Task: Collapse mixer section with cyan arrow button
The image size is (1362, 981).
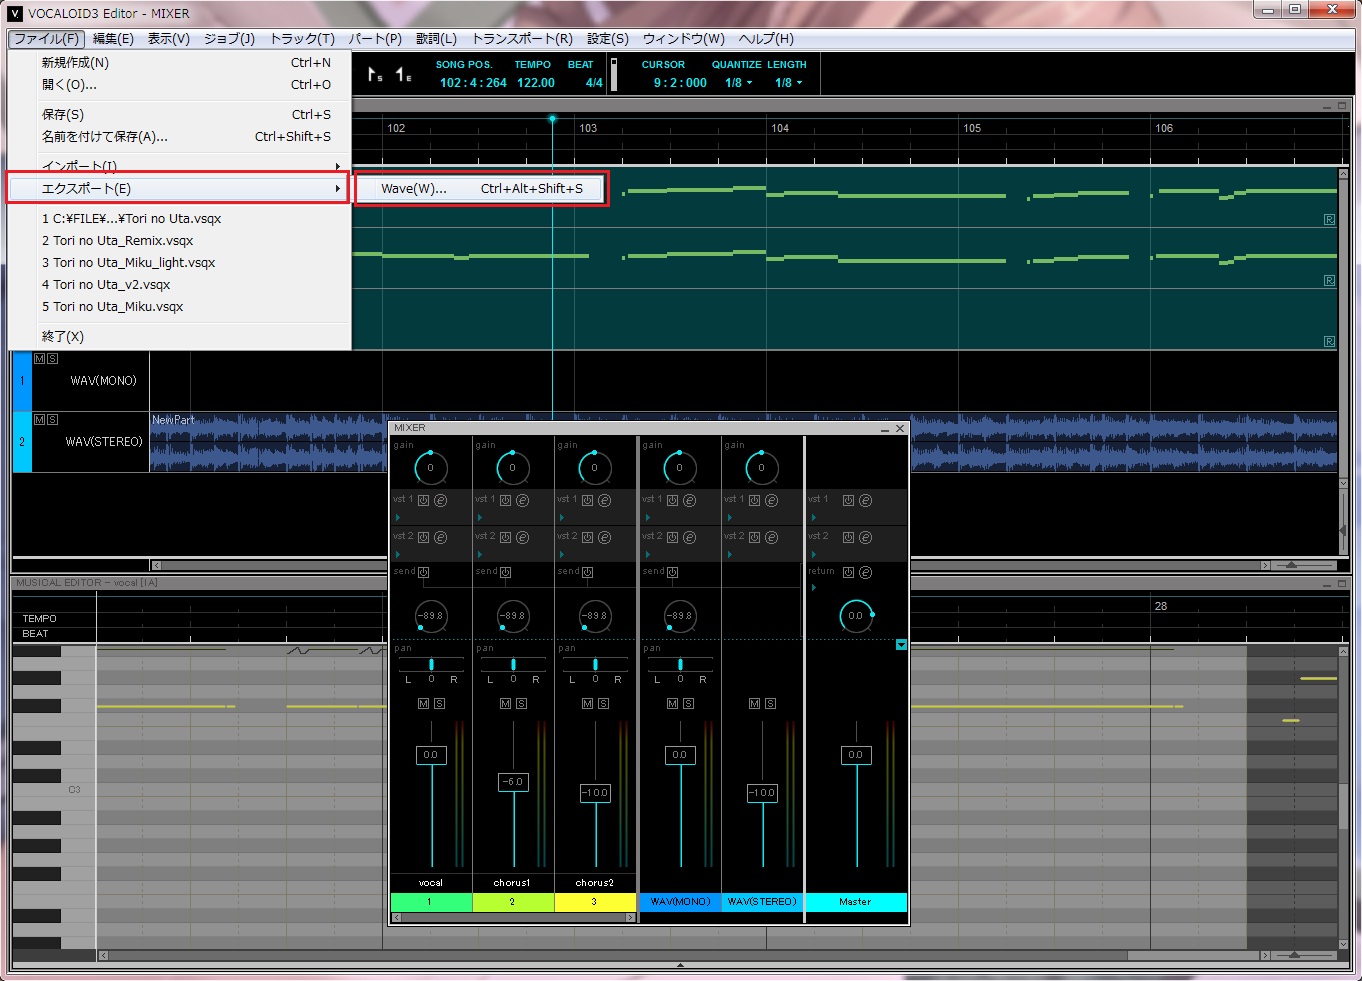Action: (x=901, y=645)
